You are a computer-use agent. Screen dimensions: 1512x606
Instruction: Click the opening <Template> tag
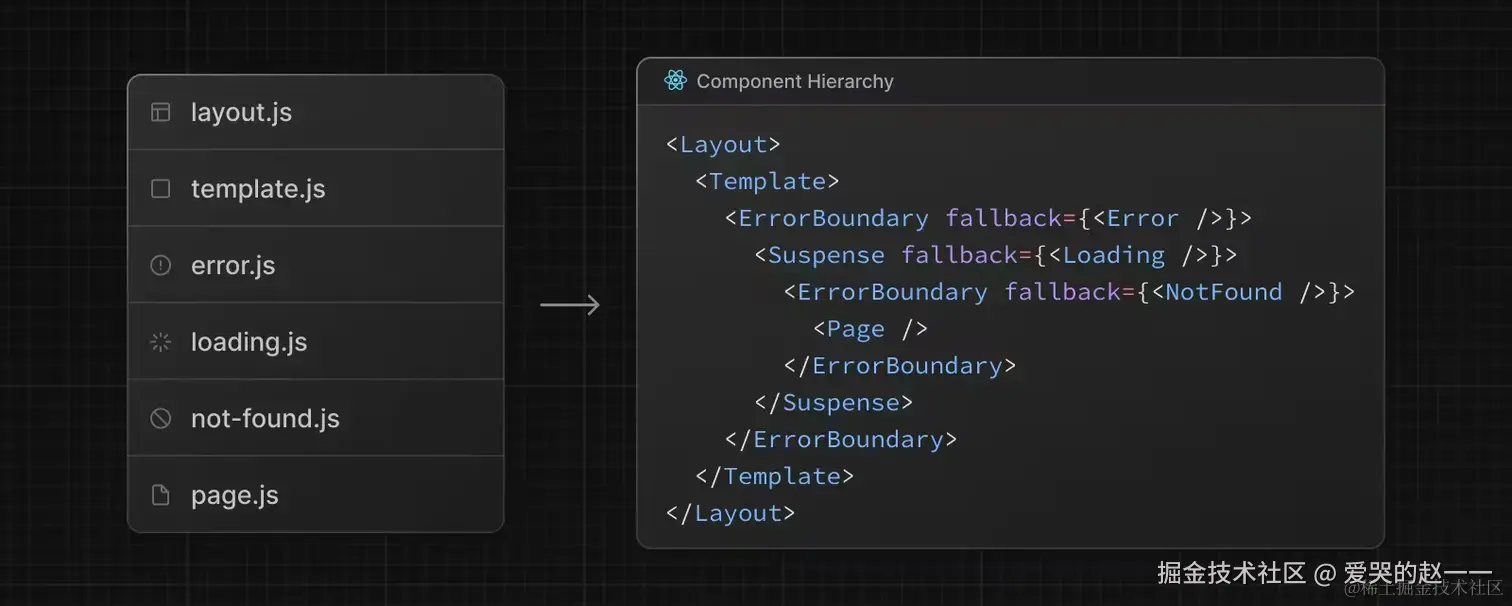point(767,181)
